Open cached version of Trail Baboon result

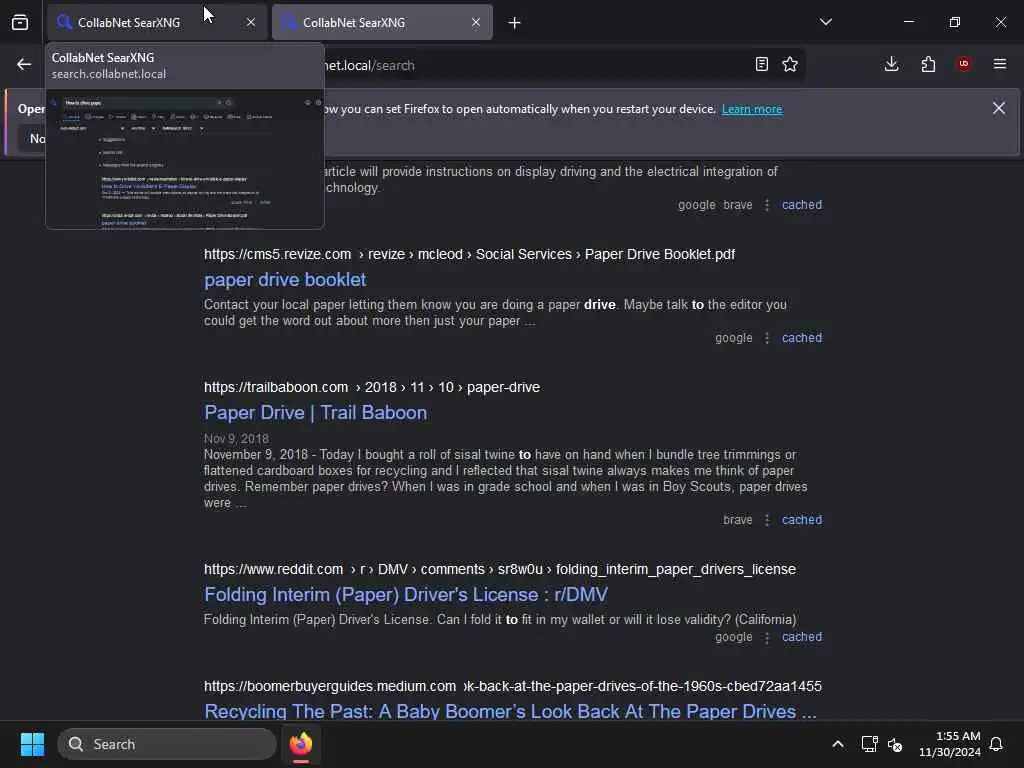[x=801, y=520]
